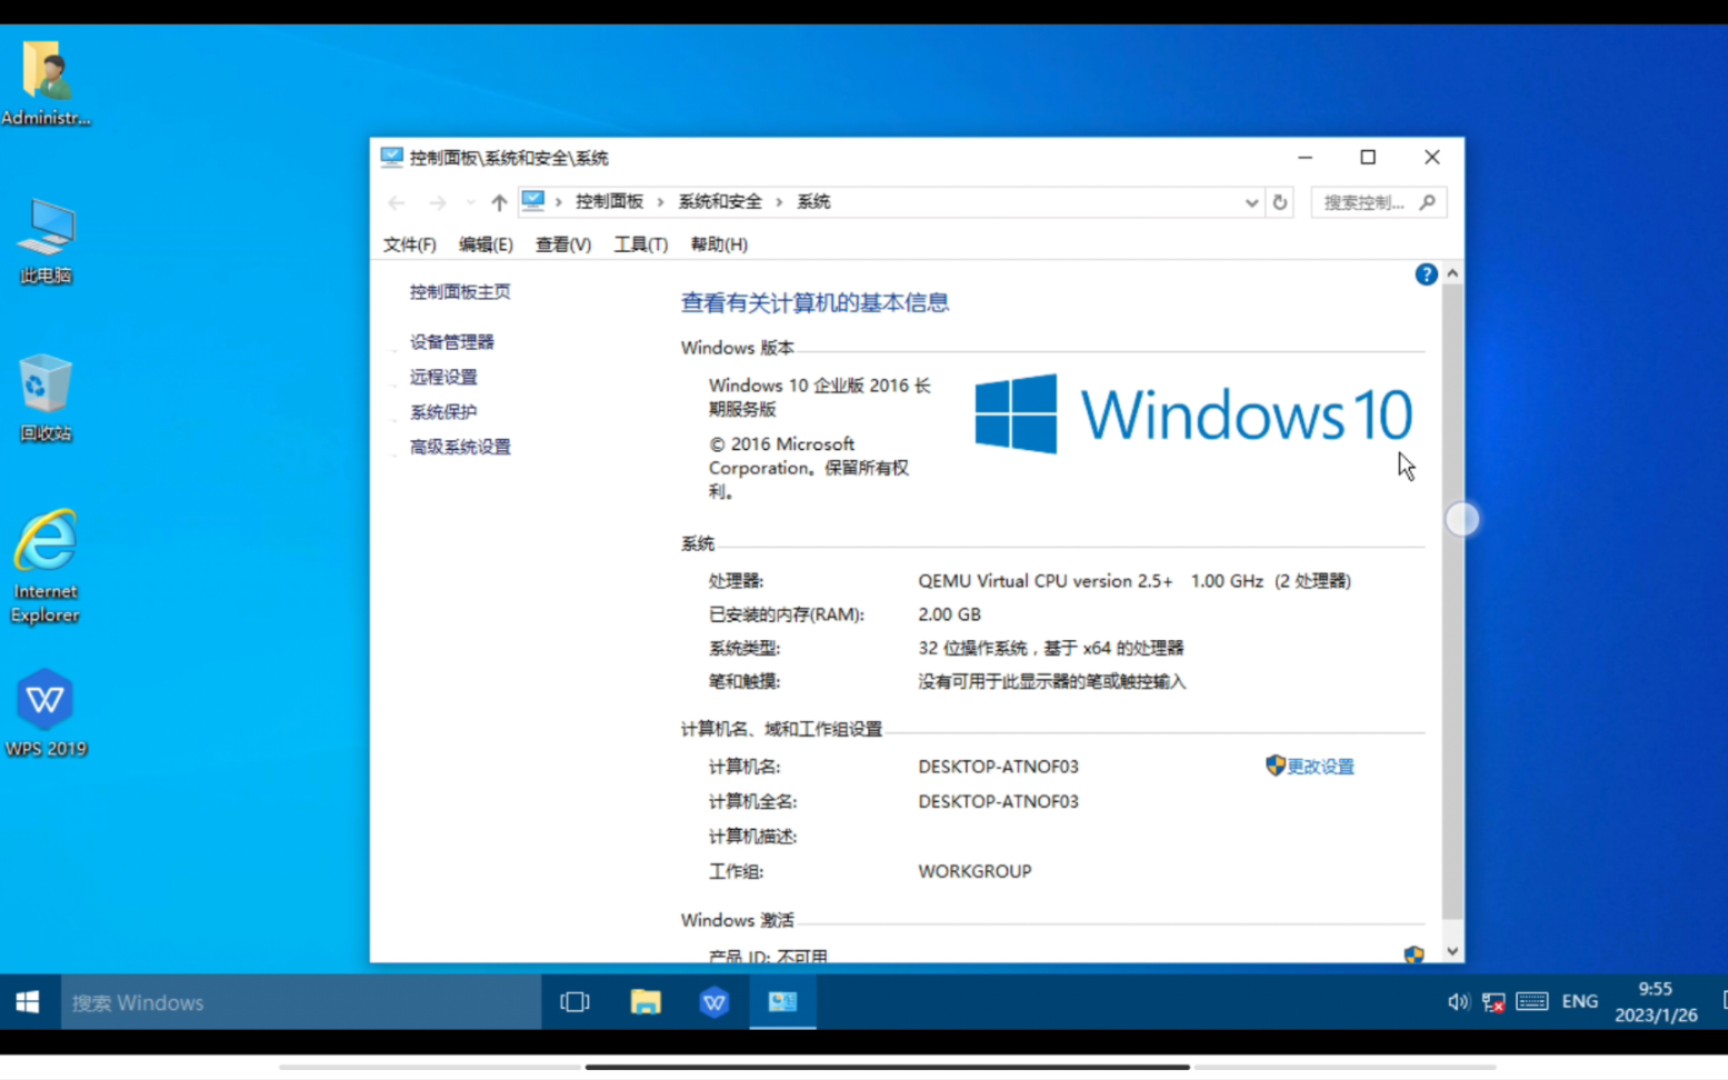
Task: Refresh the control panel view
Action: point(1280,202)
